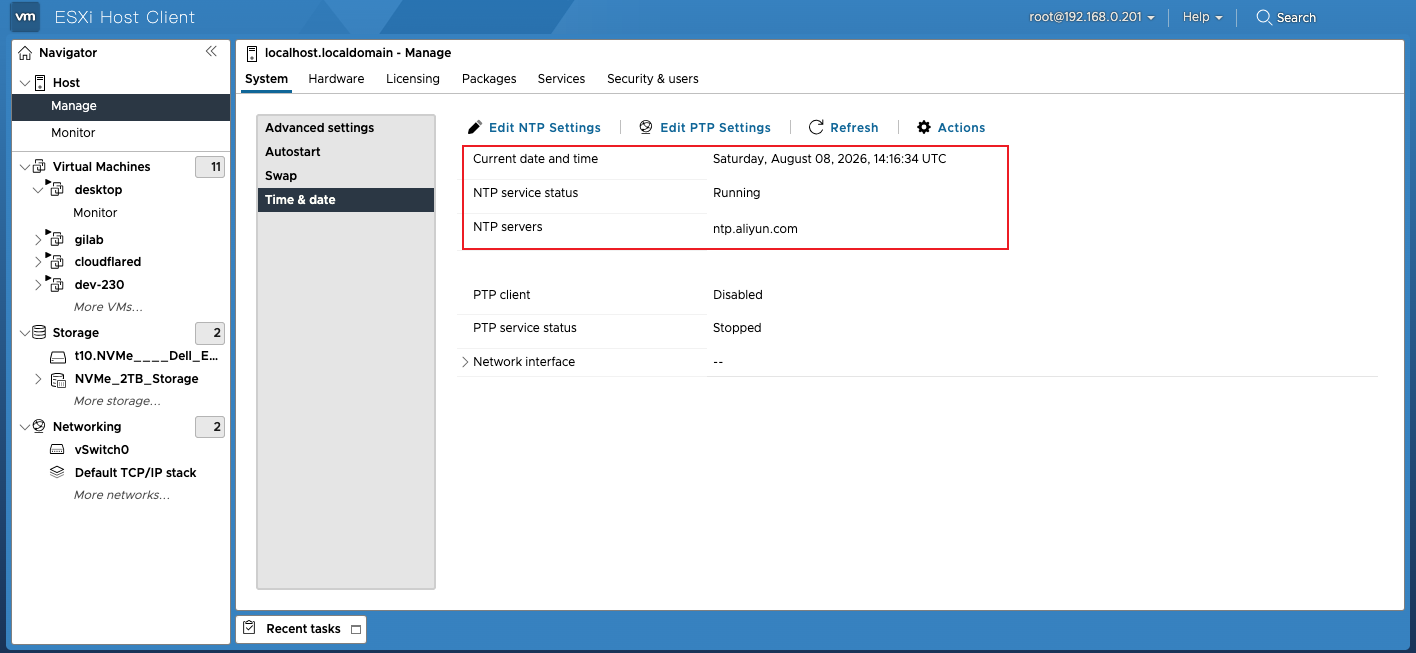Open the More storage... link
The width and height of the screenshot is (1416, 653).
(x=117, y=401)
